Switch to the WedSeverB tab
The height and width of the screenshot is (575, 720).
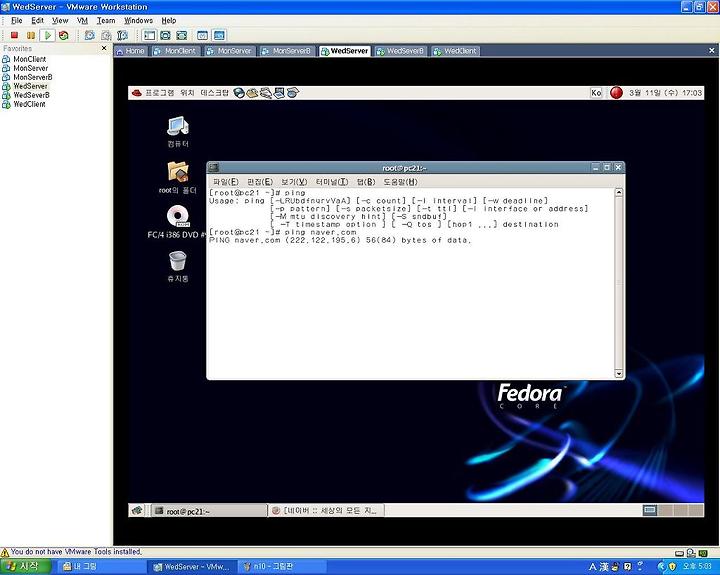[400, 51]
